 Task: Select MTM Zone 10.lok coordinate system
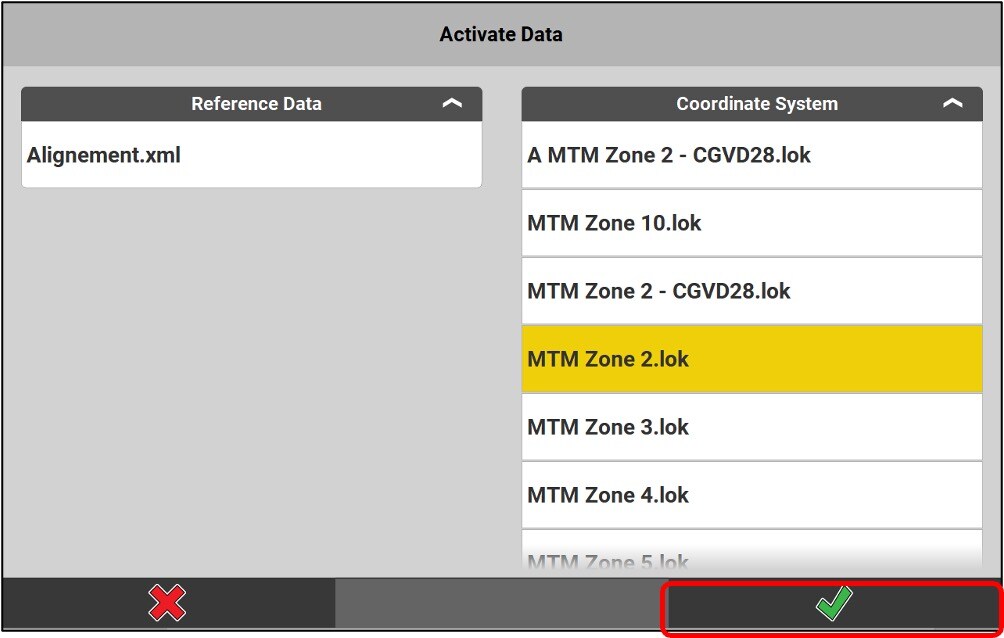coord(614,223)
